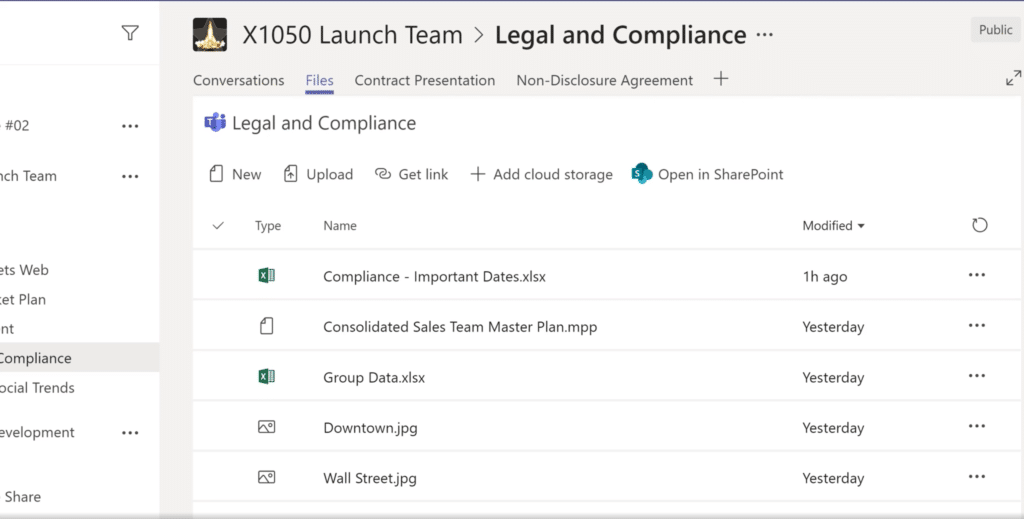Viewport: 1024px width, 519px height.
Task: Open more actions for Compliance - Important Dates.xlsx
Action: [x=977, y=275]
